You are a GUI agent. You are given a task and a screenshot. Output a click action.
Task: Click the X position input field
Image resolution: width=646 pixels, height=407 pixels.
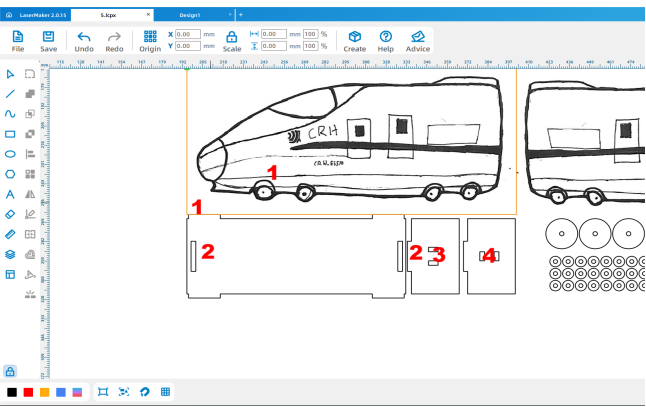188,34
